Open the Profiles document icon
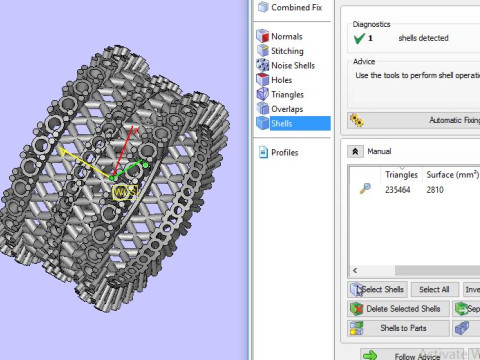This screenshot has width=480, height=360. tap(263, 152)
